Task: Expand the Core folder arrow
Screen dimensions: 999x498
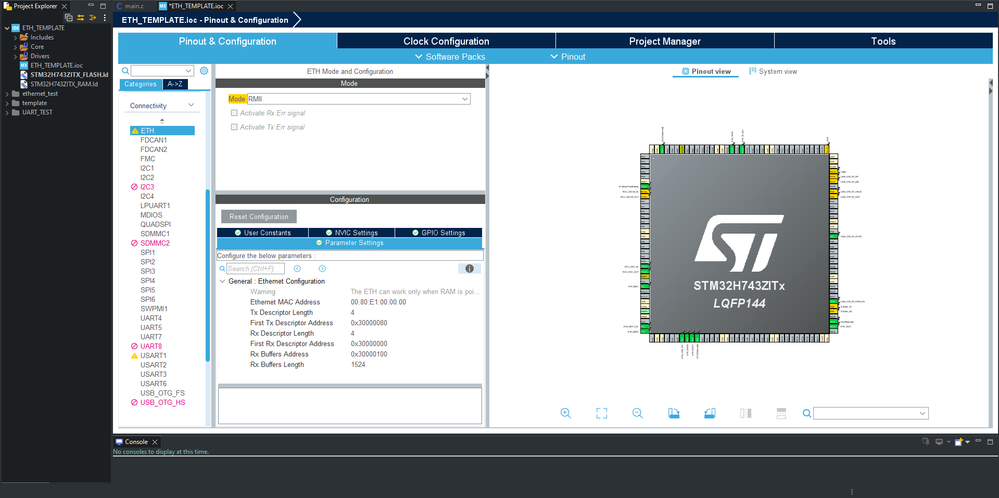Action: [x=15, y=46]
